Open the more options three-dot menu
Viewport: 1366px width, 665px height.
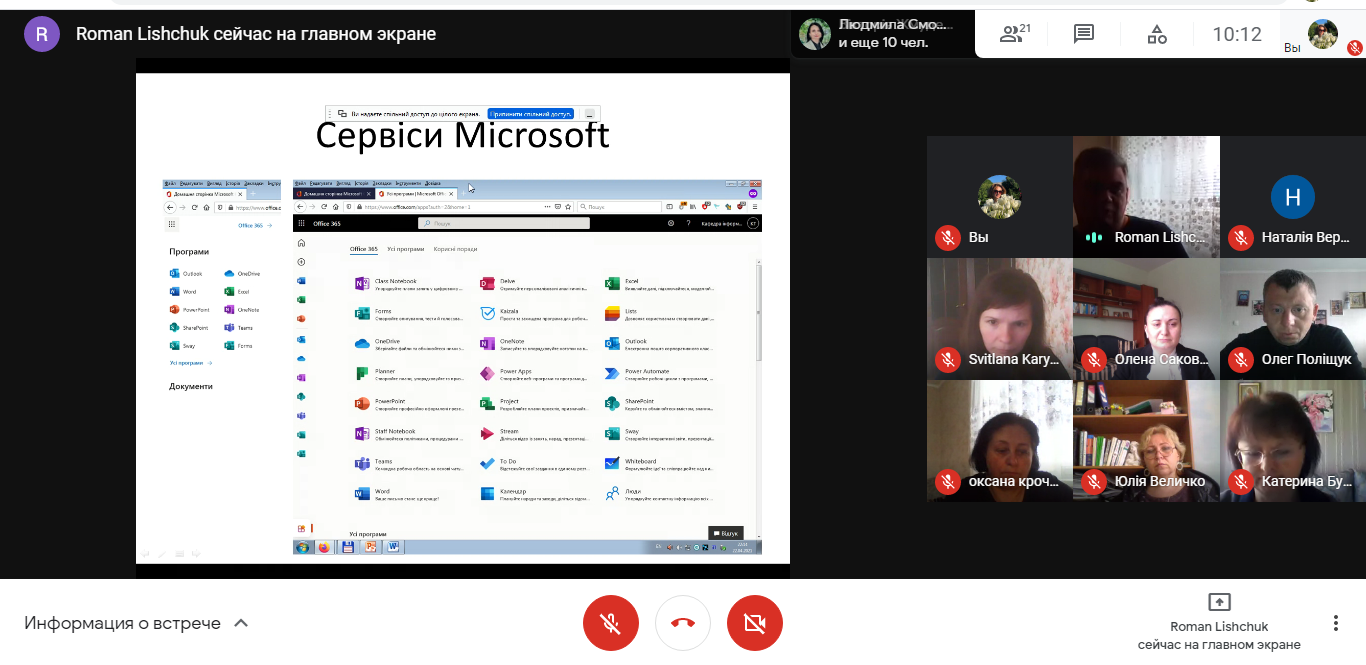(x=1336, y=623)
